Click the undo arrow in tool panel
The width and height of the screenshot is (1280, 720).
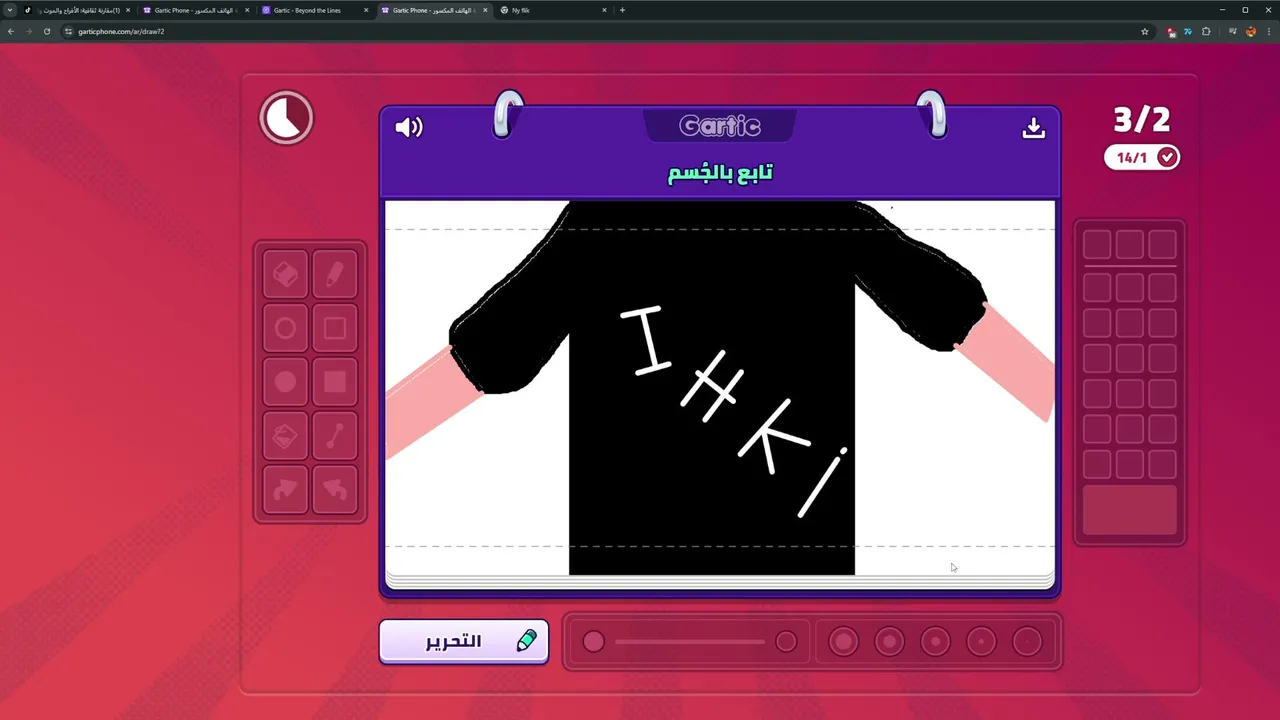coord(335,491)
